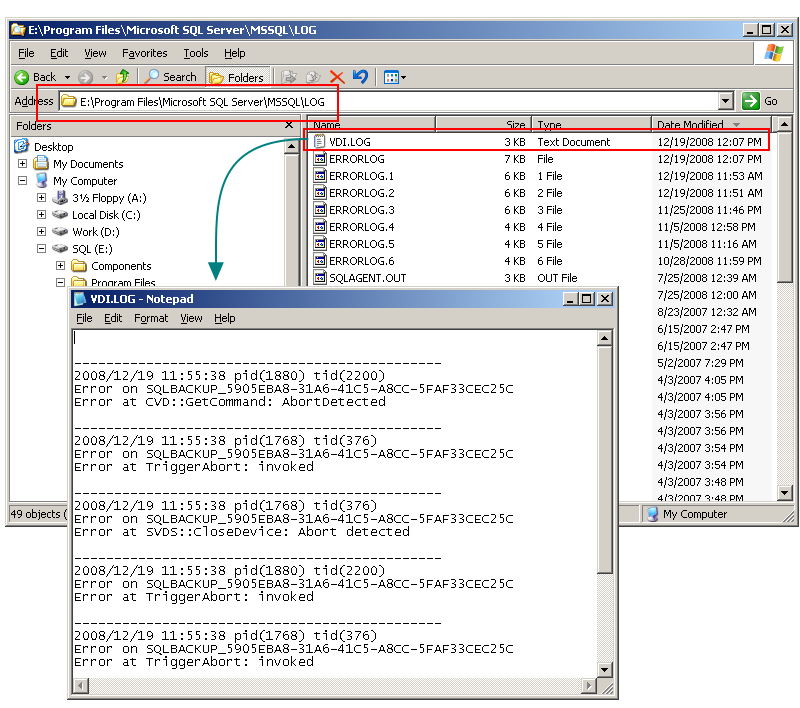Sort files by Date Modified column

690,125
